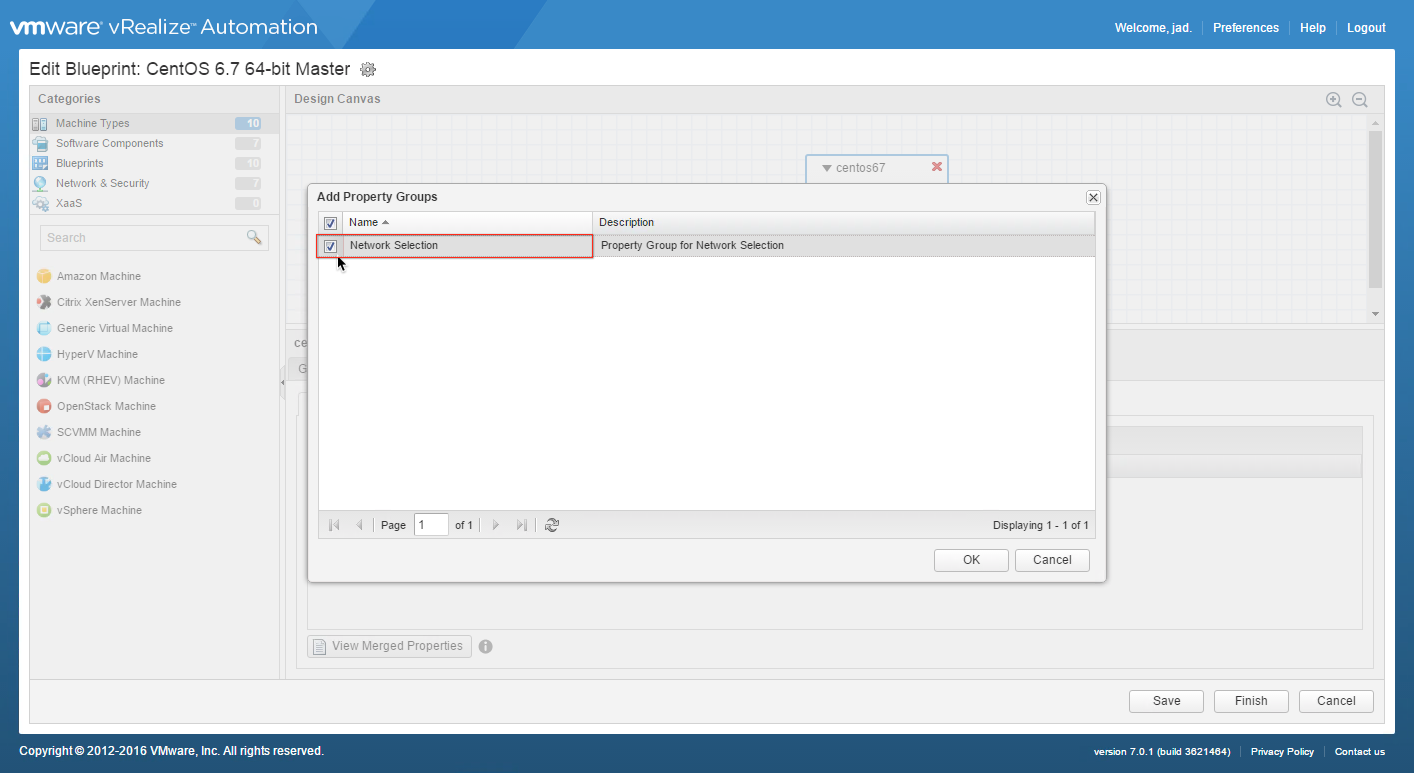
Task: Click the canvas scrollbar up arrow
Action: pyautogui.click(x=1375, y=123)
